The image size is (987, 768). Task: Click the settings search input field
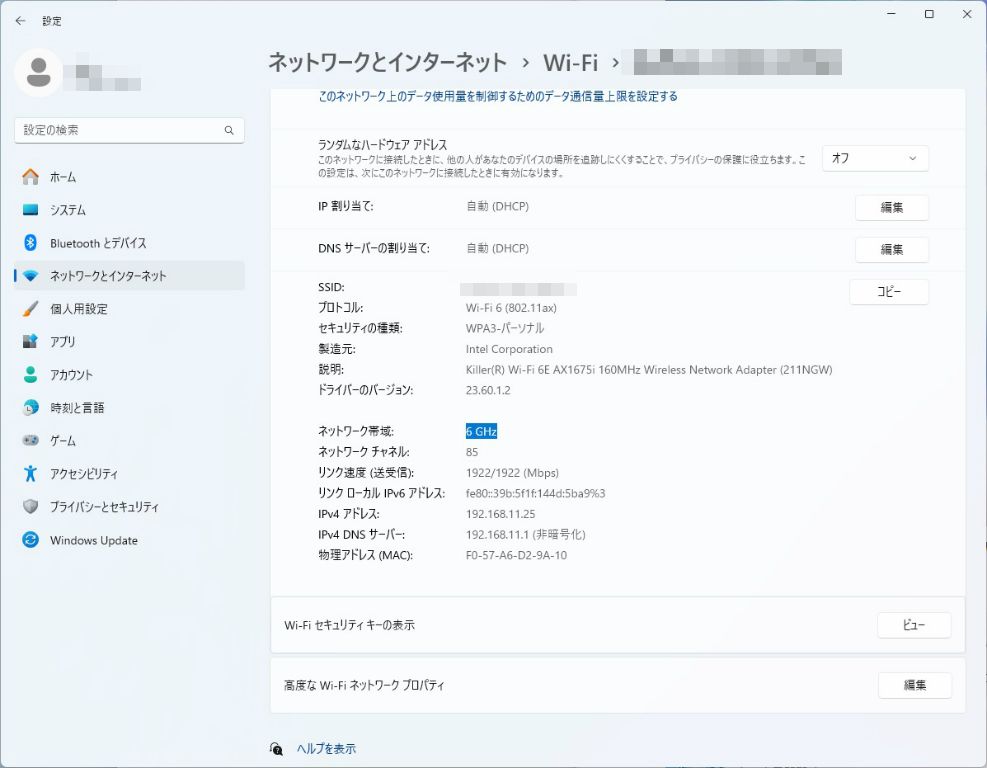(x=120, y=130)
